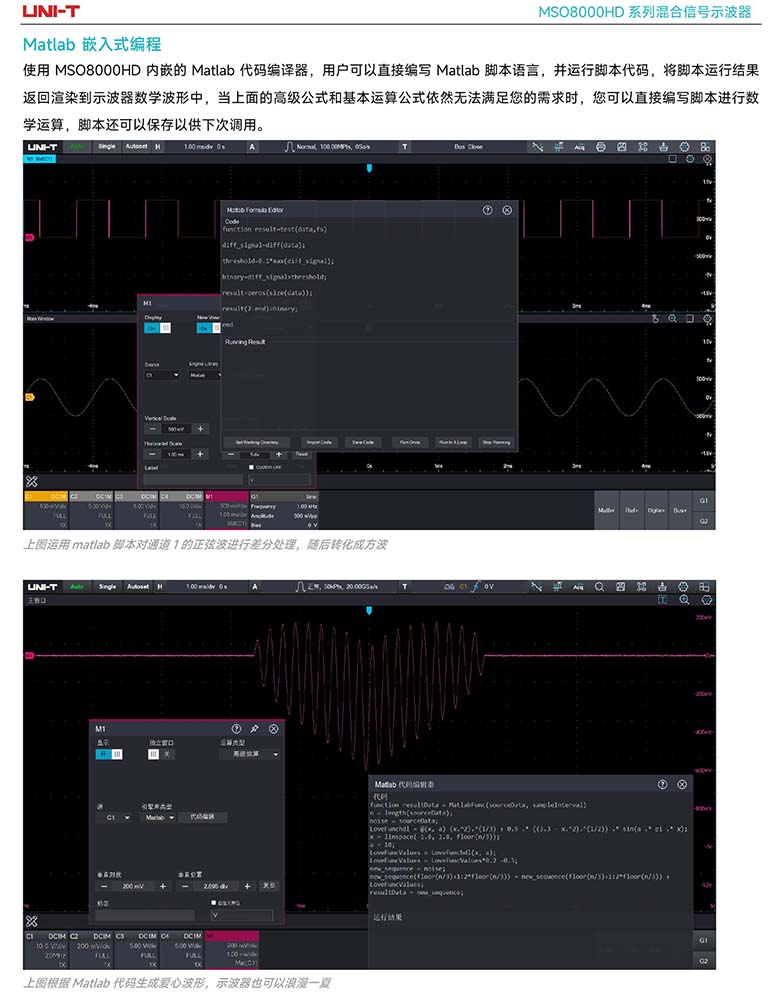The width and height of the screenshot is (780, 1007).
Task: Pin the M1 panel with the pushpin icon
Action: pyautogui.click(x=255, y=729)
